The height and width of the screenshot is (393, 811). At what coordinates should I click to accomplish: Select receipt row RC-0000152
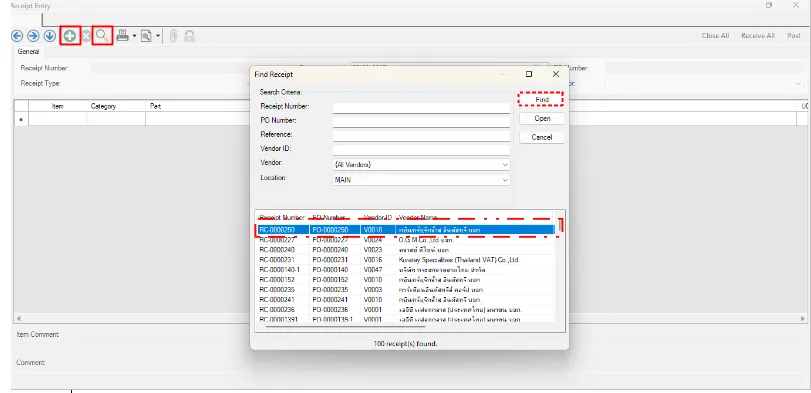point(405,279)
